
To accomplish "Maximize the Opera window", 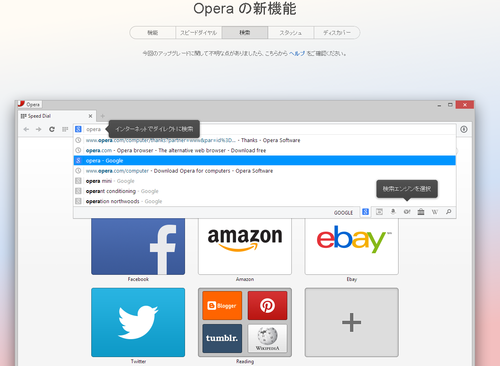I will [450, 105].
